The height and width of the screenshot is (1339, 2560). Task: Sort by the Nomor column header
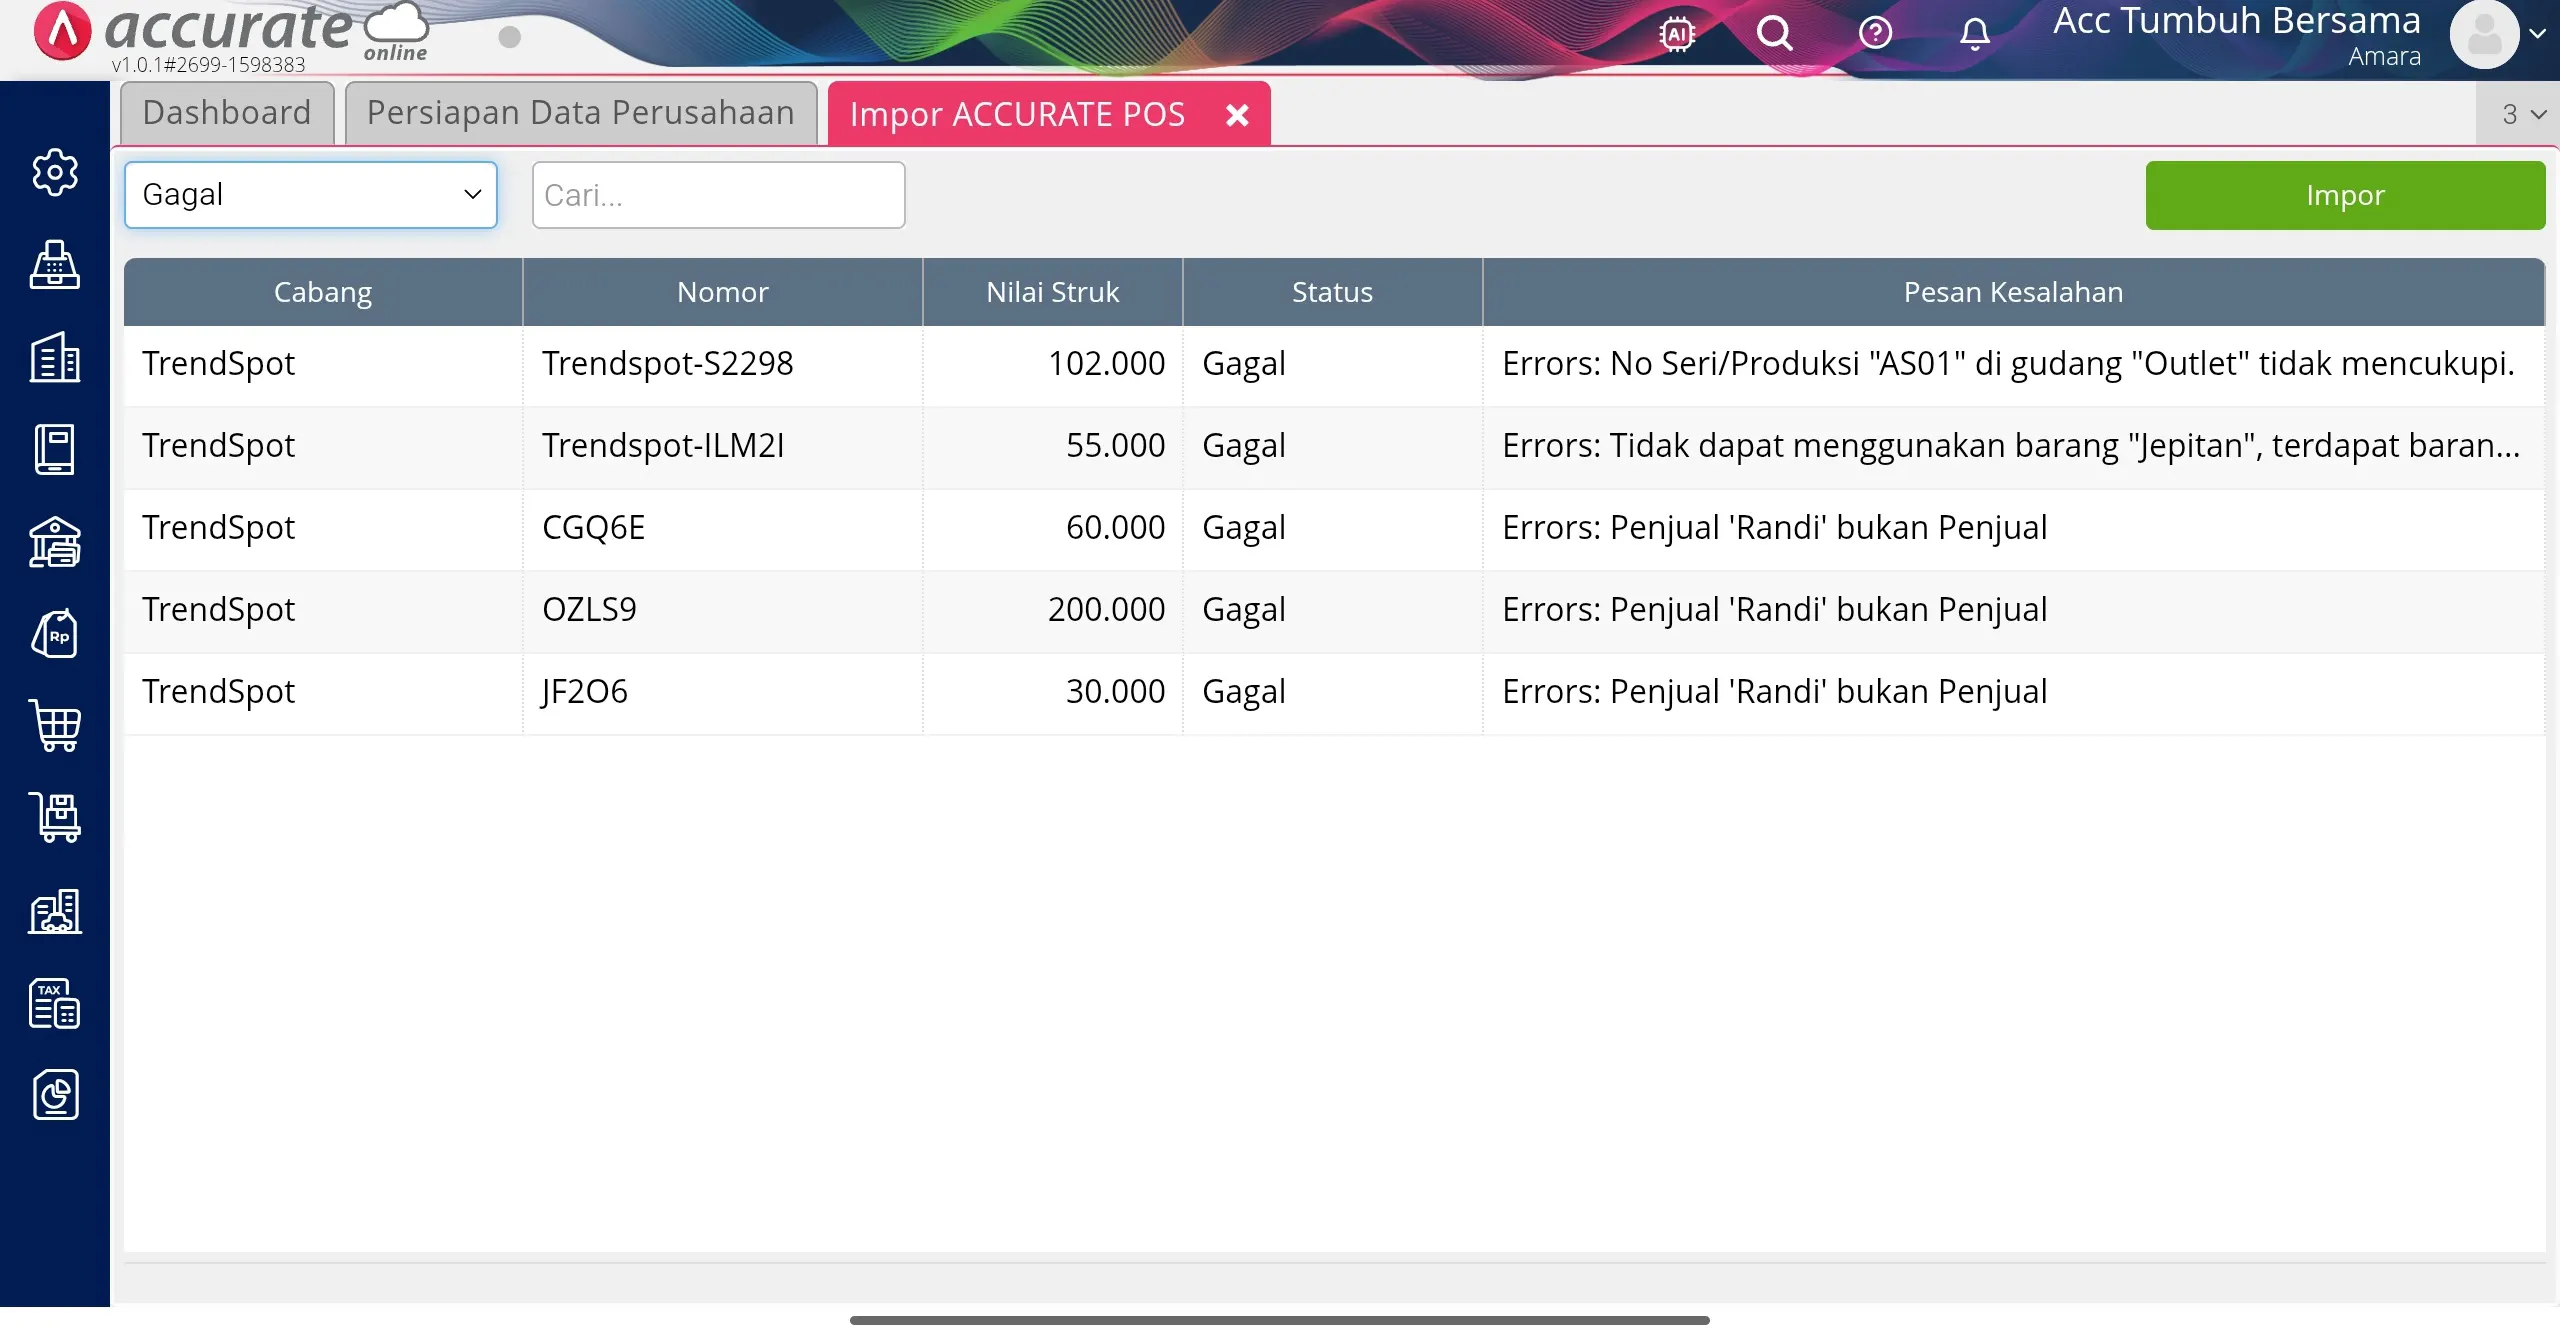722,292
